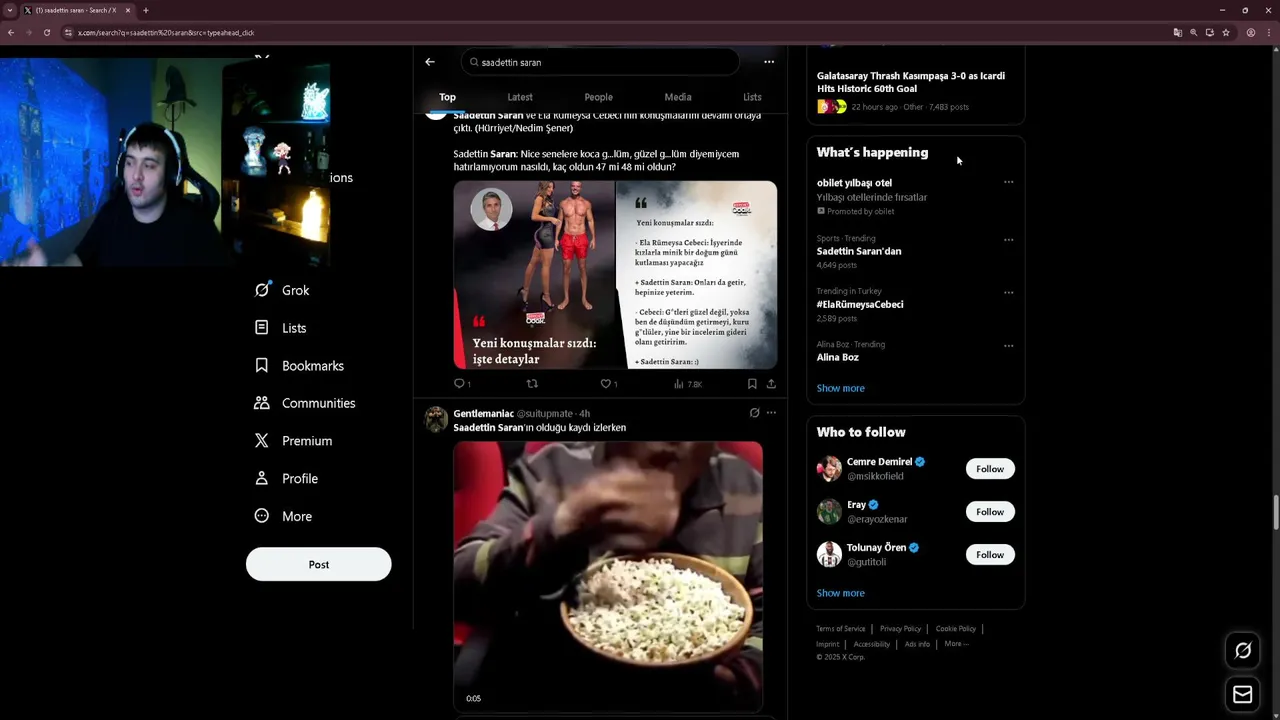This screenshot has height=720, width=1280.
Task: Open the More circle icon in sidebar
Action: tap(261, 516)
